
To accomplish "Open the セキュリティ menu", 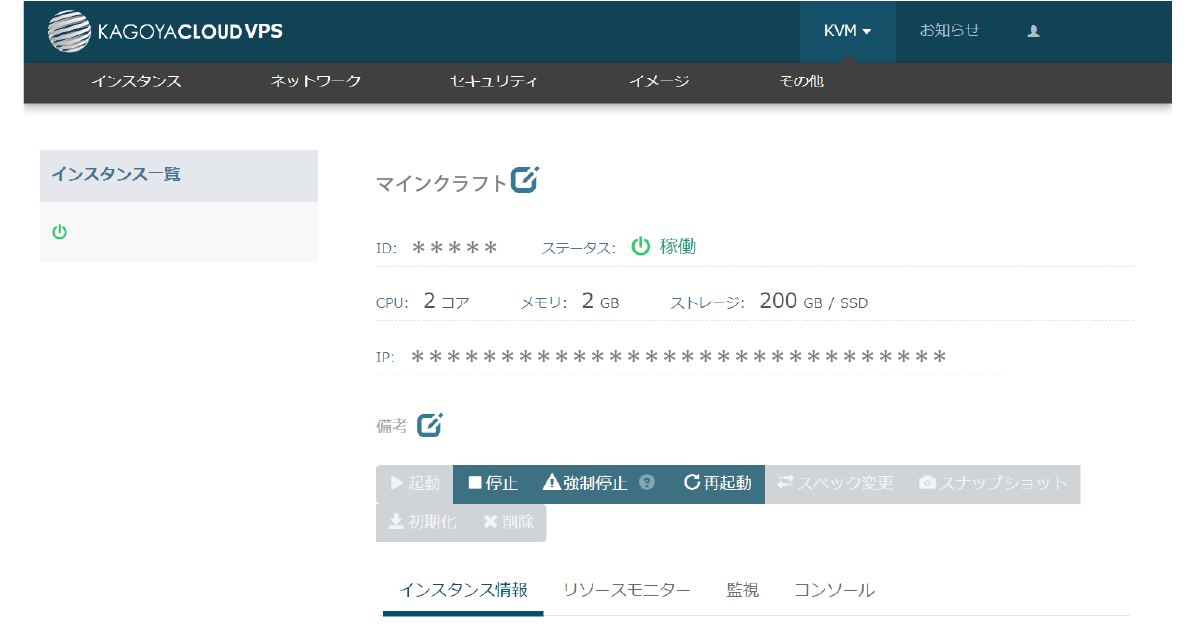I will pyautogui.click(x=494, y=82).
